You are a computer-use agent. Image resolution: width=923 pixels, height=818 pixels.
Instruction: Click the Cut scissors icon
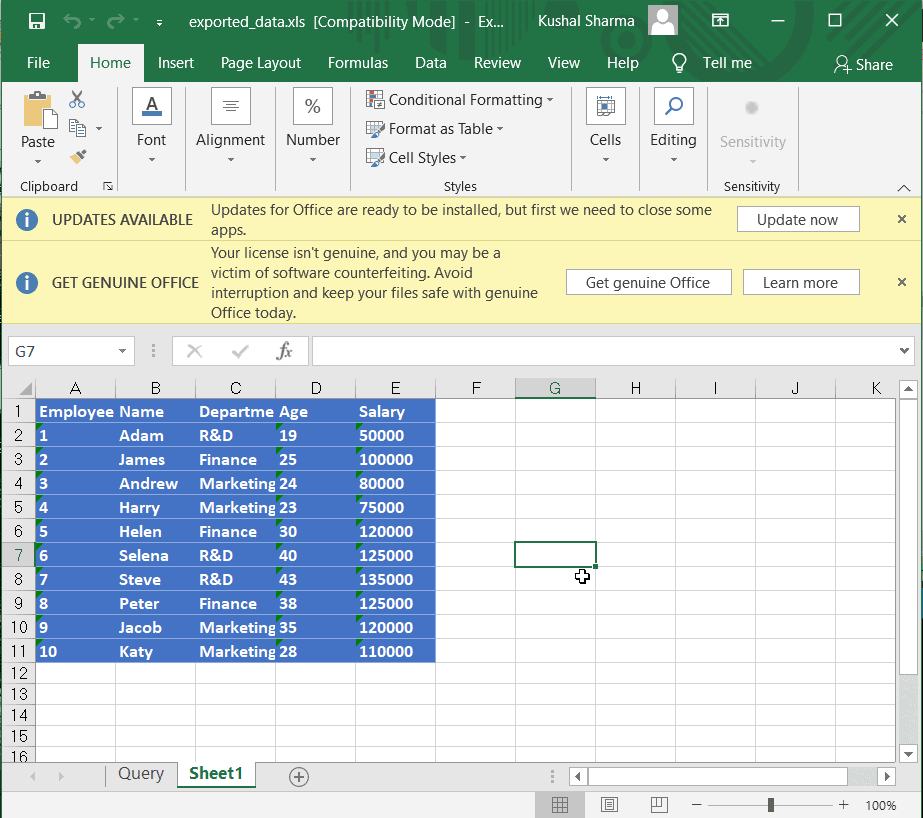click(77, 99)
